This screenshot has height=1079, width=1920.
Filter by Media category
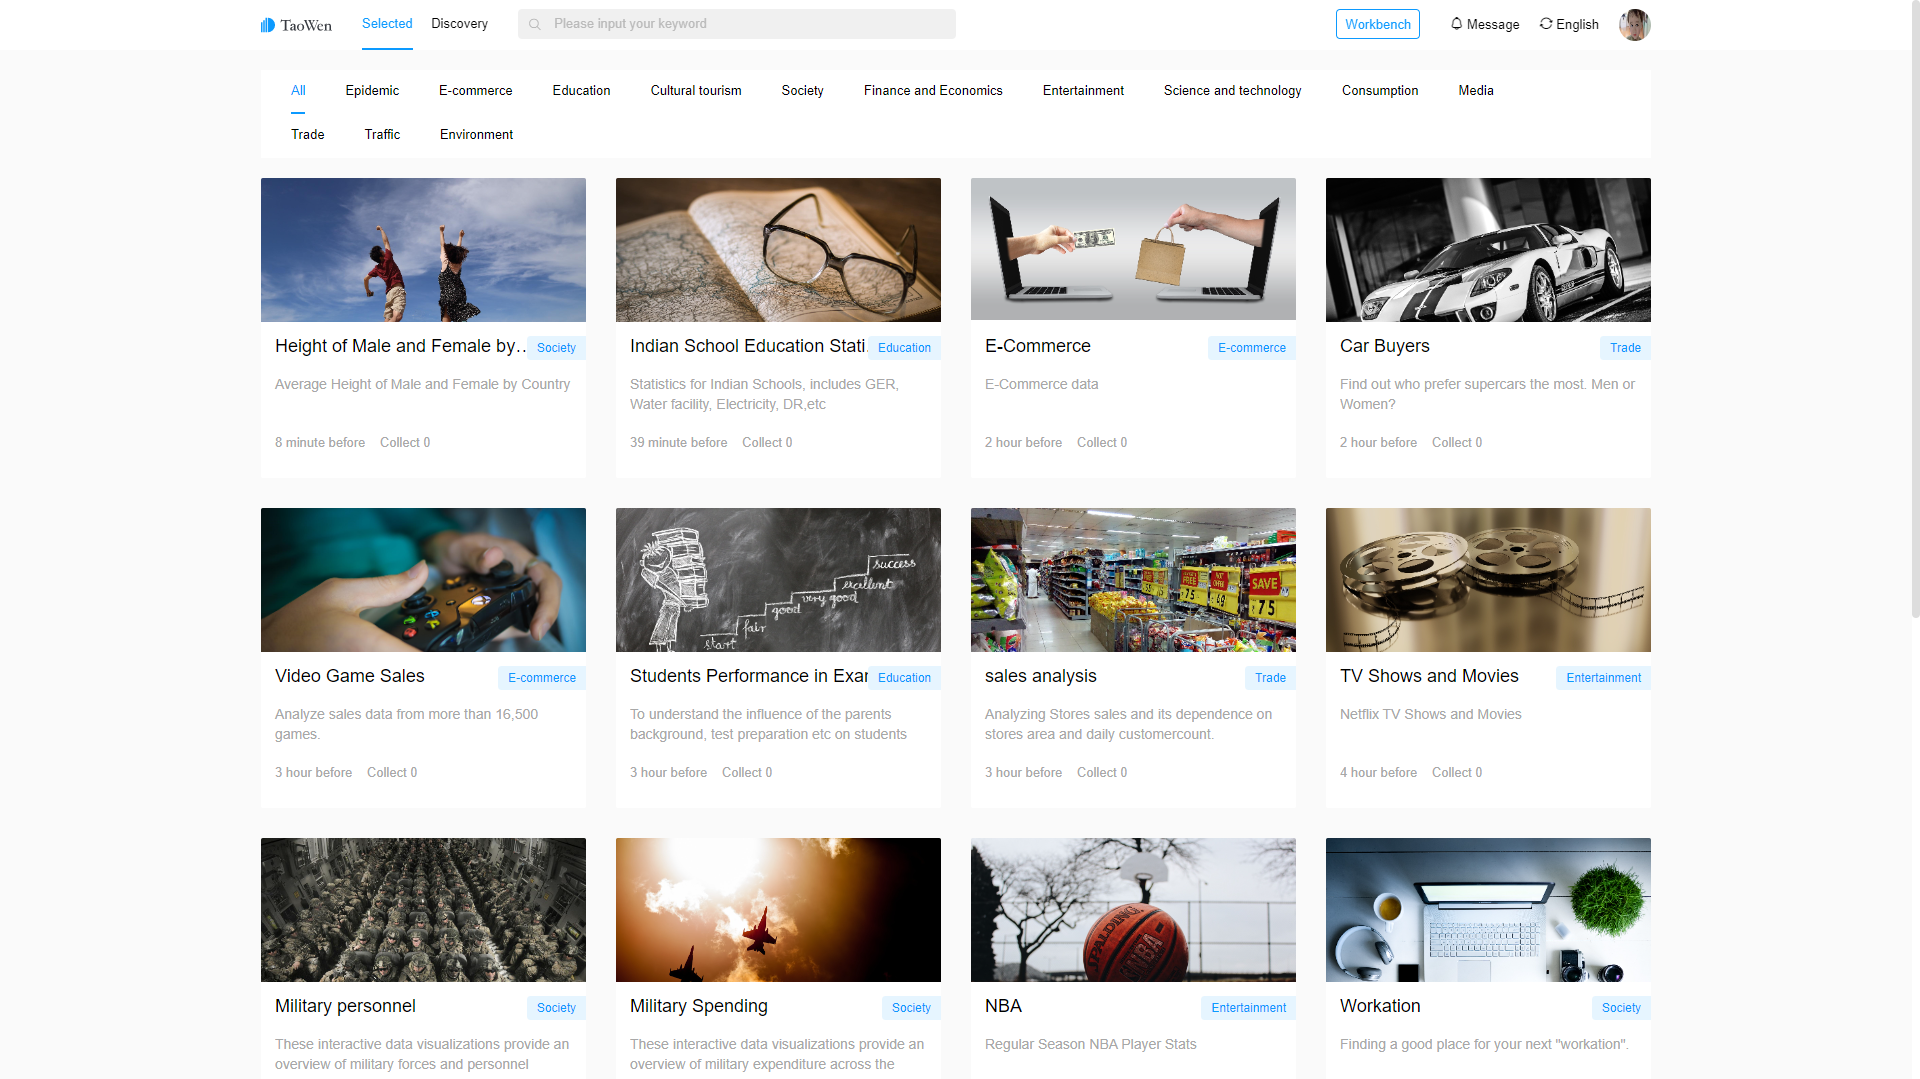[x=1475, y=90]
